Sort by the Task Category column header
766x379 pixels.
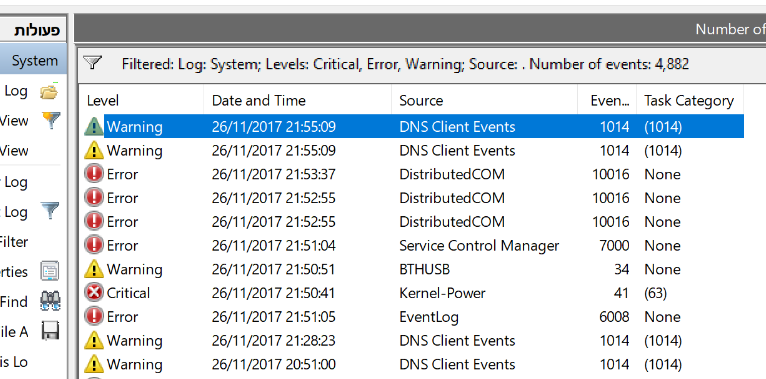690,101
